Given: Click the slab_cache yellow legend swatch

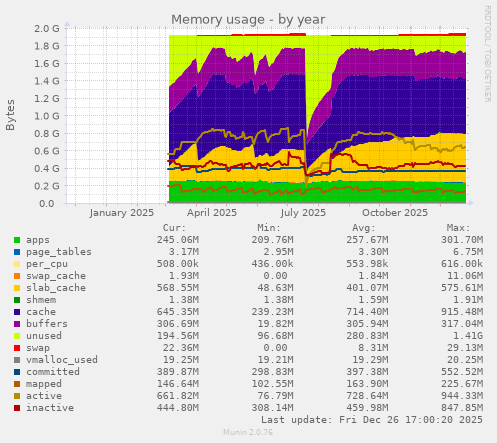Looking at the screenshot, I should (x=17, y=288).
